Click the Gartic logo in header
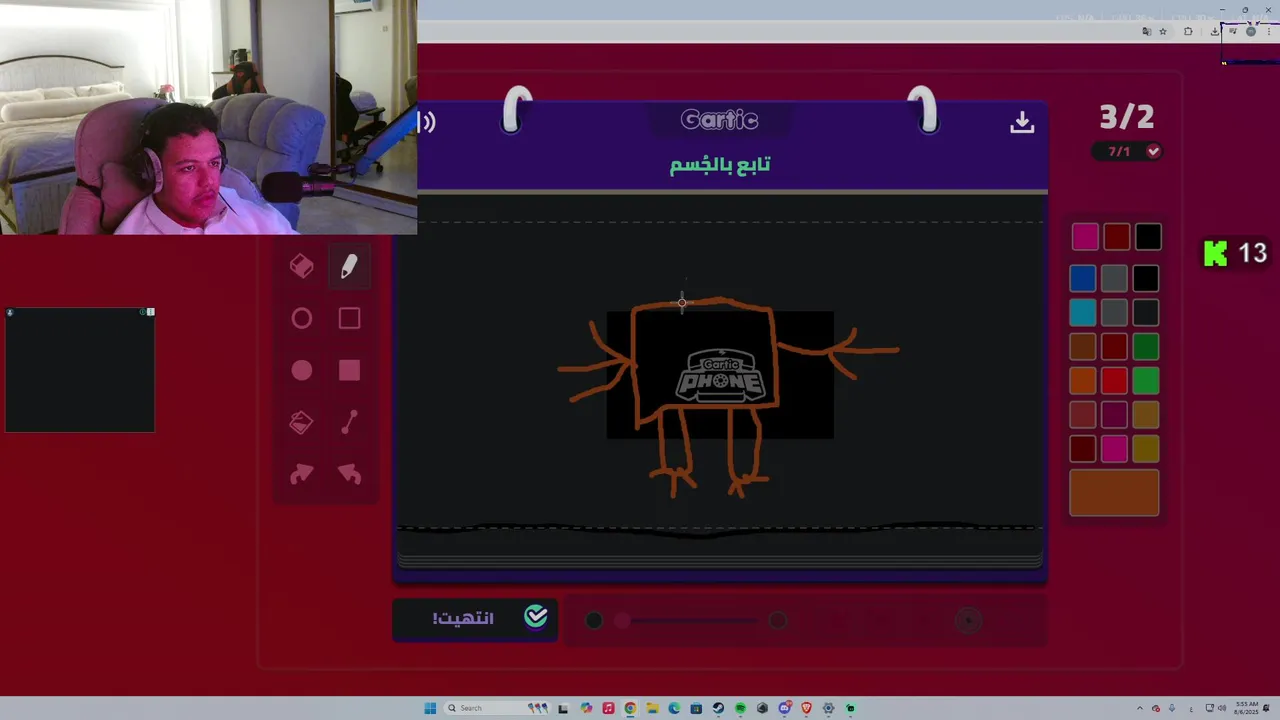 click(719, 120)
